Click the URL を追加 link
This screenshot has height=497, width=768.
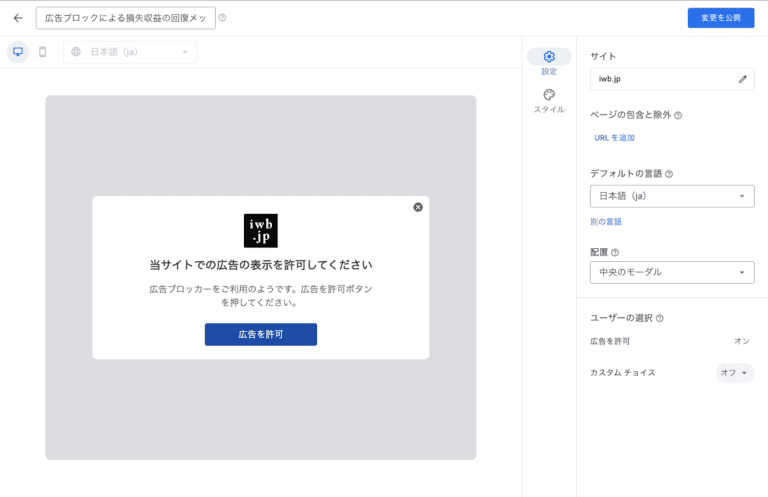(x=614, y=138)
